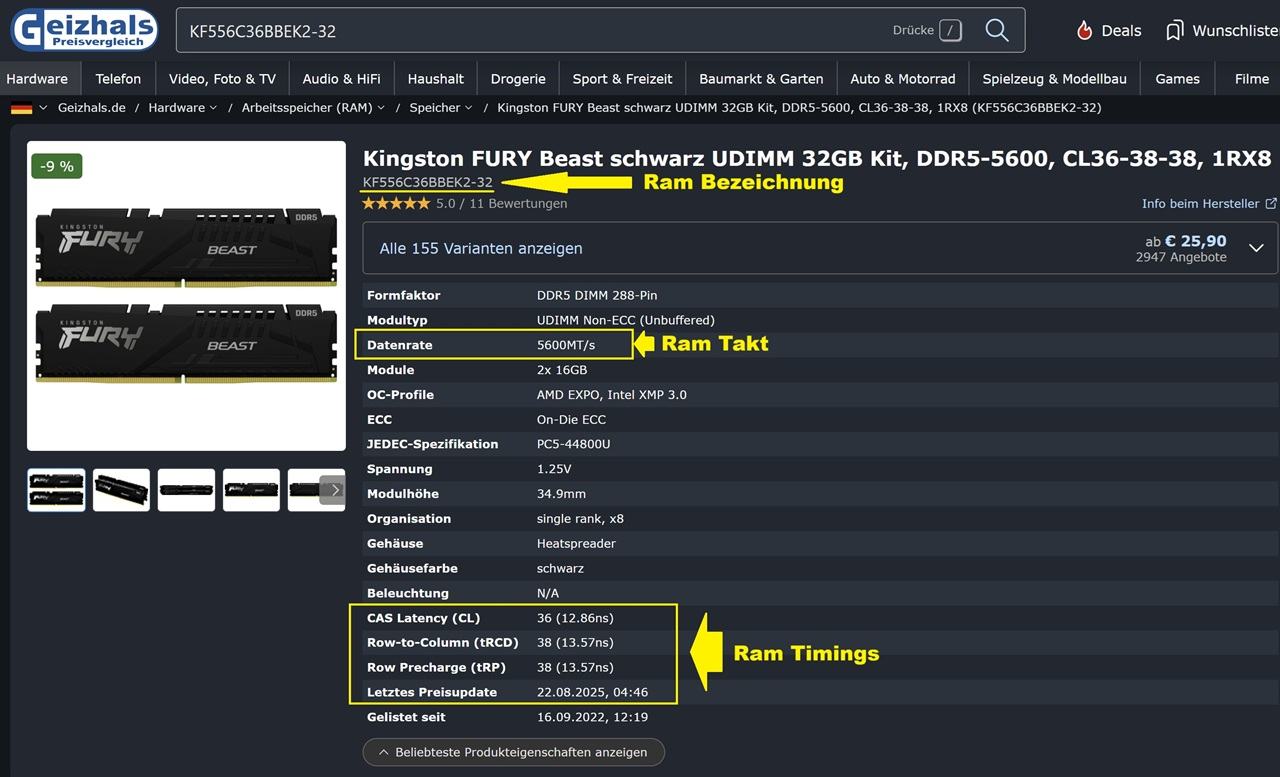
Task: Expand Alle 155 Varianten anzeigen
Action: click(x=481, y=248)
